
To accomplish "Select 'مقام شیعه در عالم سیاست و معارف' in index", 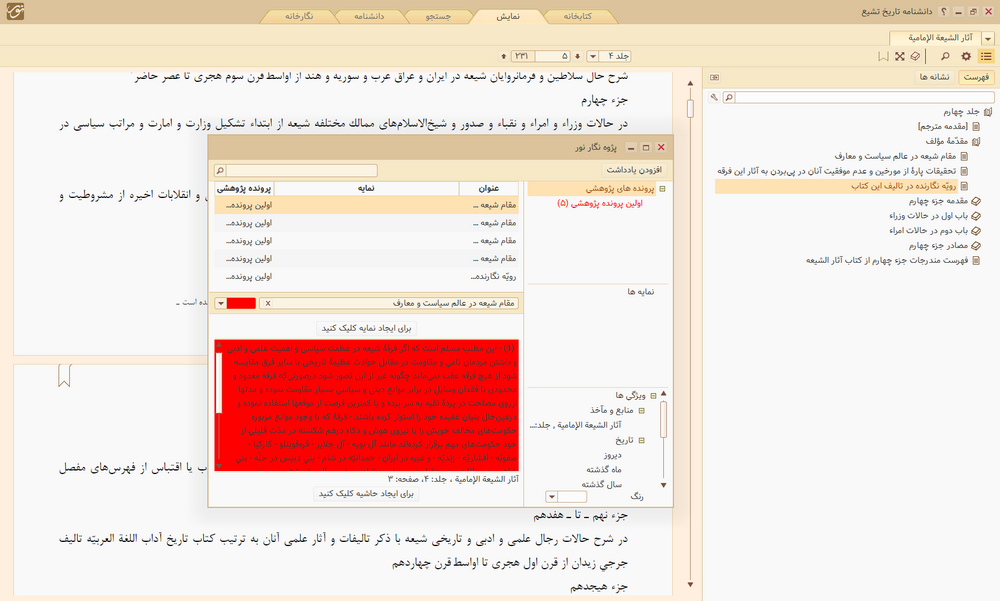I will point(895,156).
